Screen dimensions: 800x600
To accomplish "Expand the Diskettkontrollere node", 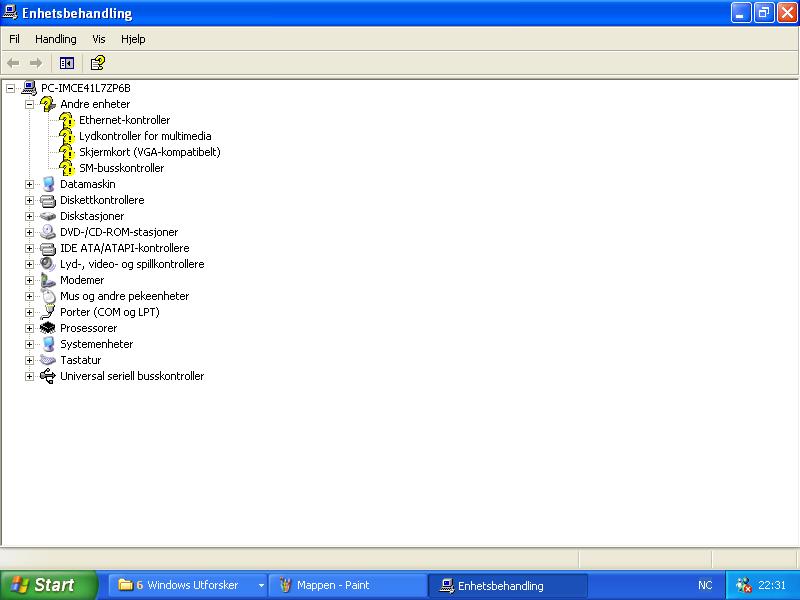I will point(30,201).
